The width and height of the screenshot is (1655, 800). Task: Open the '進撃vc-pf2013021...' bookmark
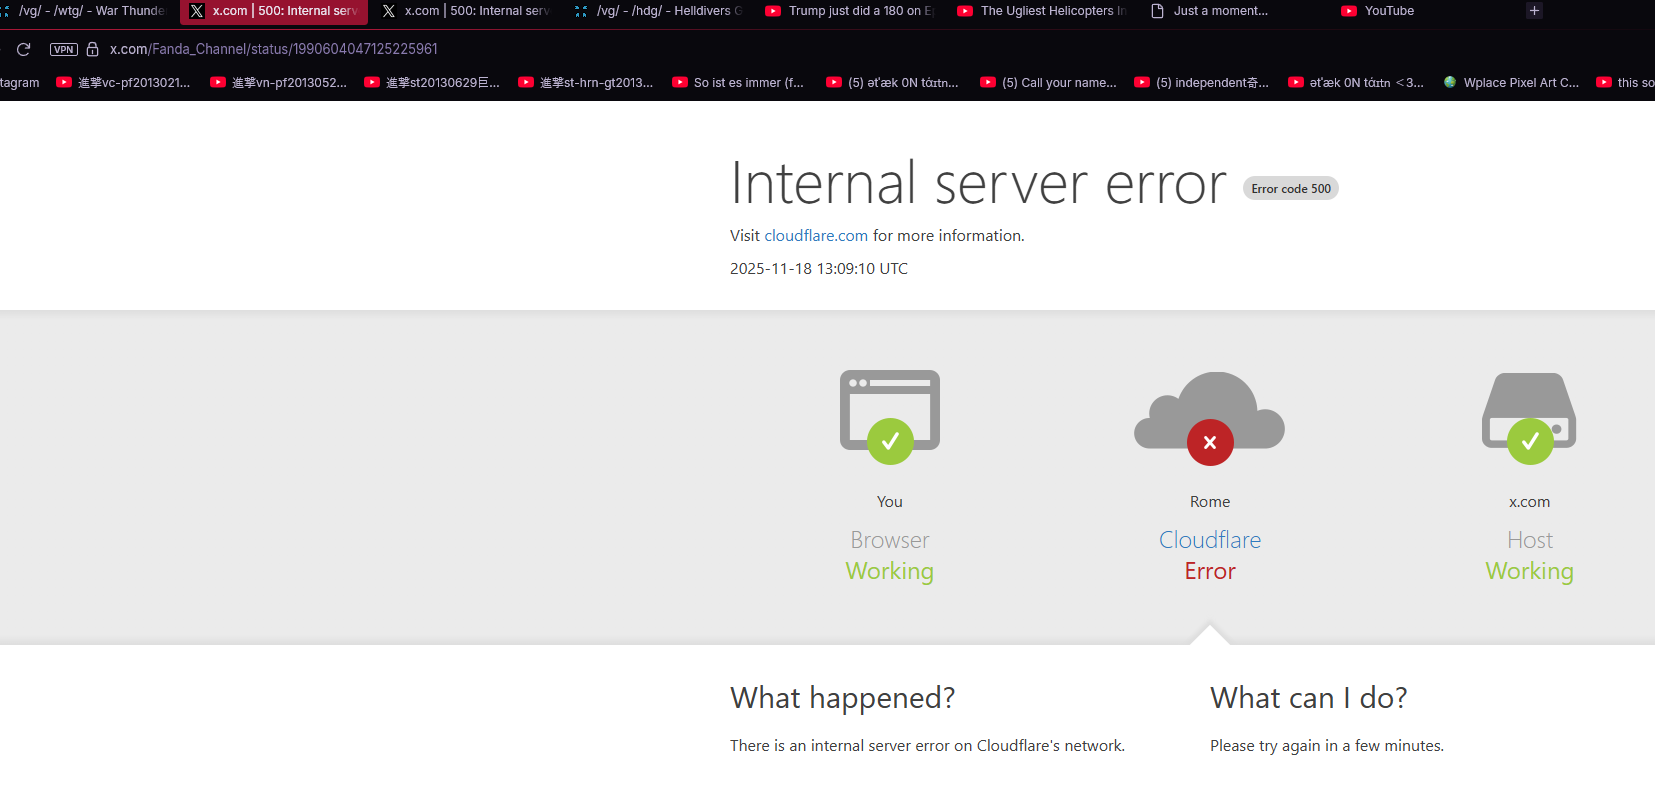coord(124,83)
